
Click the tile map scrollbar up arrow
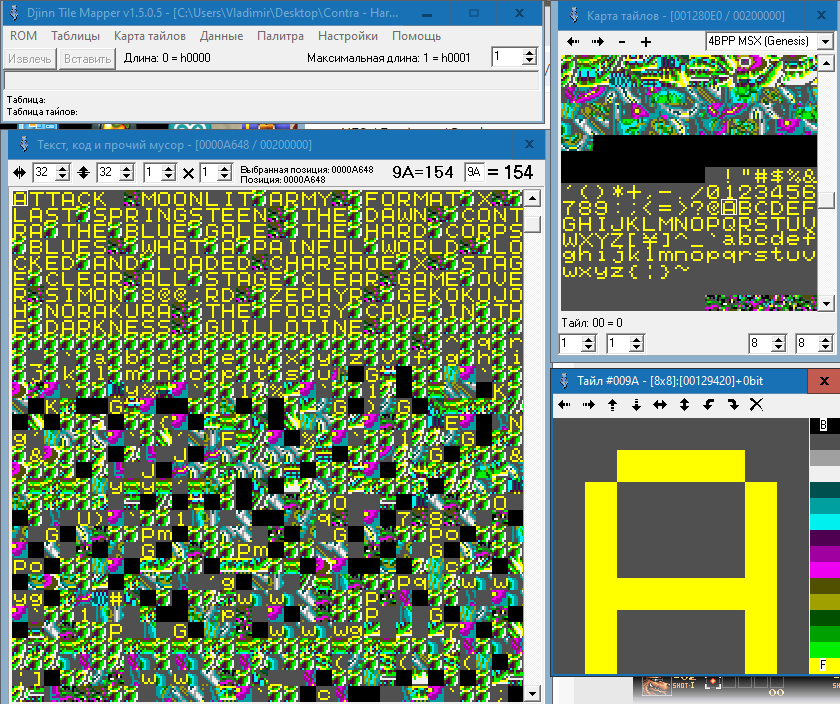click(x=826, y=63)
